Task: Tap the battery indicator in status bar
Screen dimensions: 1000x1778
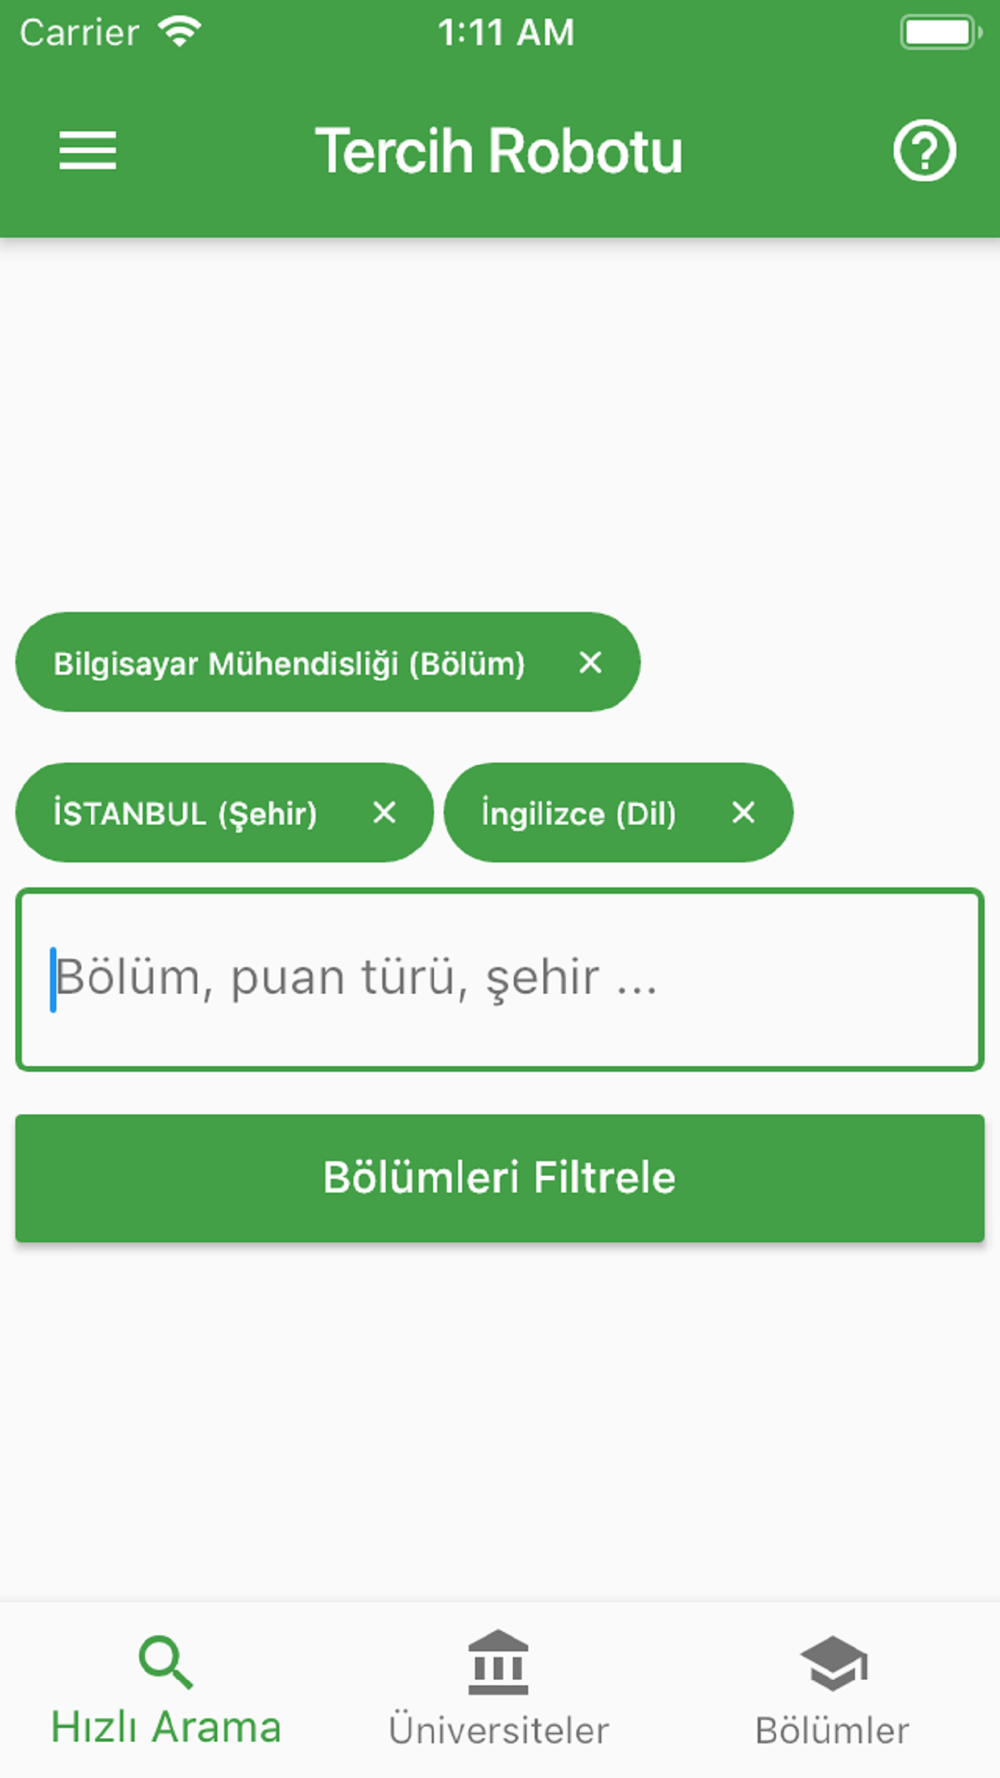Action: pos(941,32)
